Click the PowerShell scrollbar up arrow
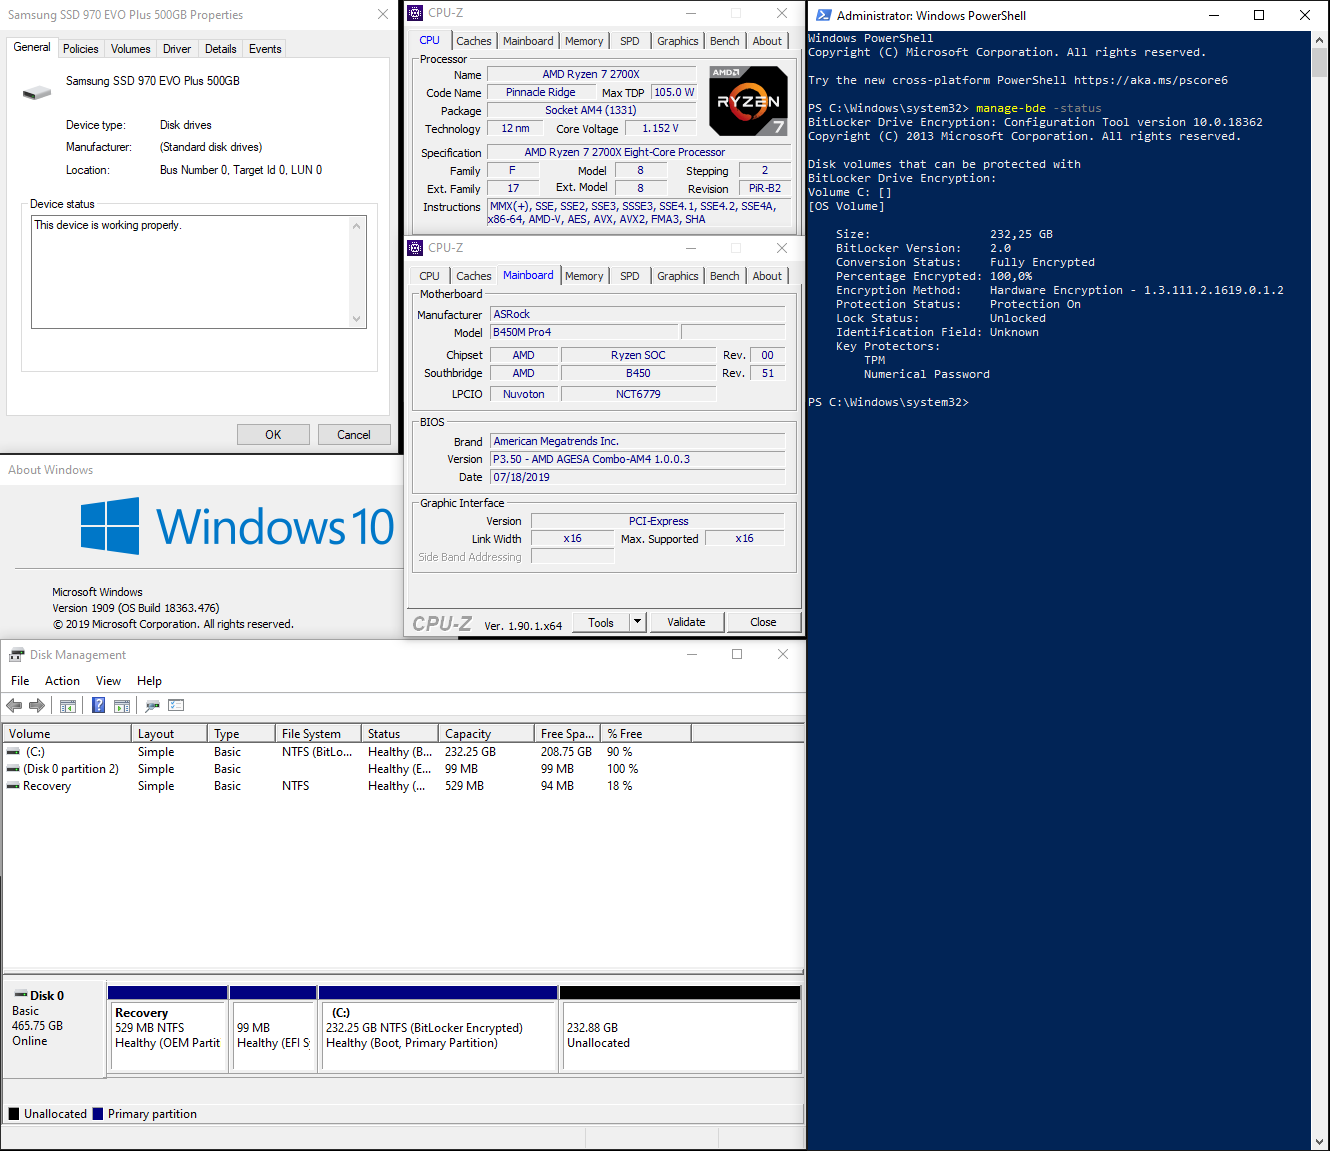The height and width of the screenshot is (1151, 1330). (1320, 40)
